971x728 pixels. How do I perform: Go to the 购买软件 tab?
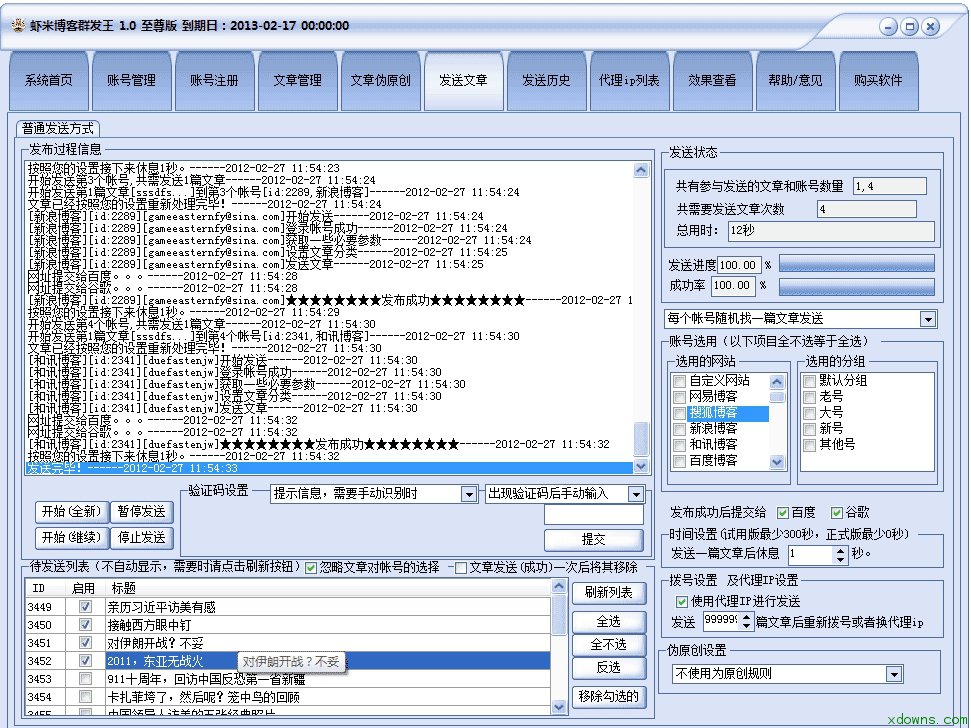878,80
